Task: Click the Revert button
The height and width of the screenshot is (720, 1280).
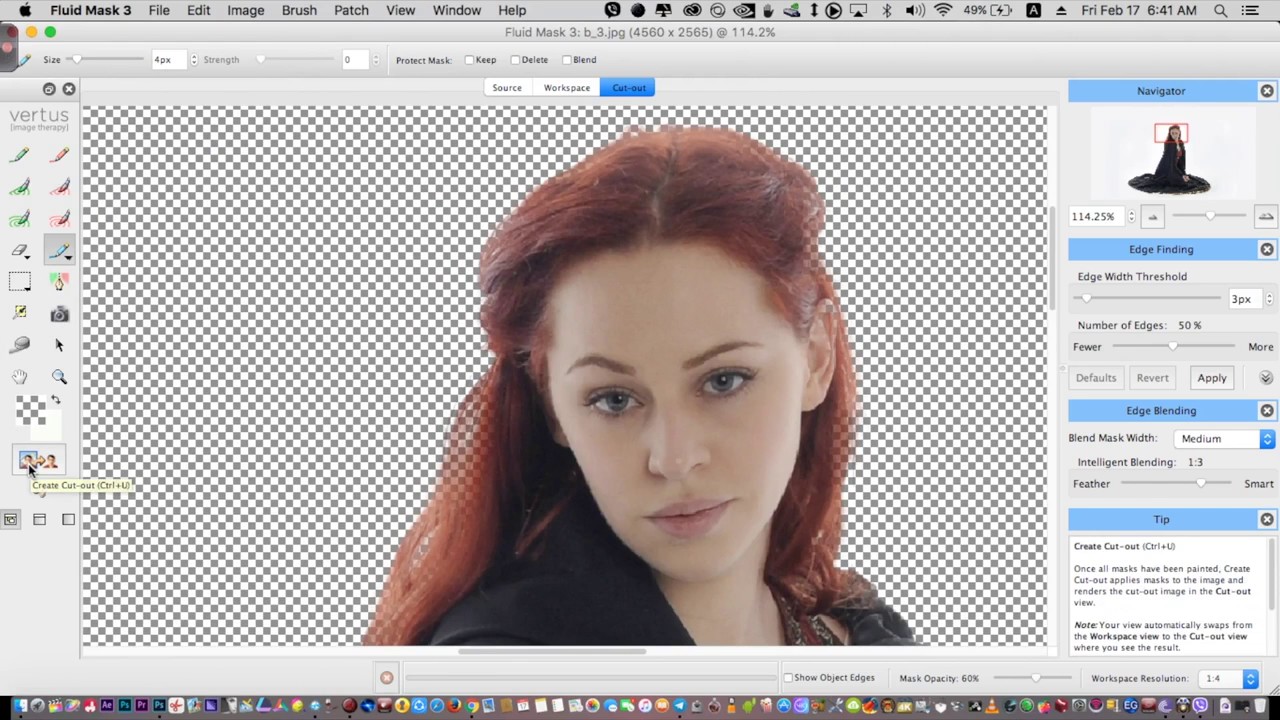Action: pos(1152,378)
